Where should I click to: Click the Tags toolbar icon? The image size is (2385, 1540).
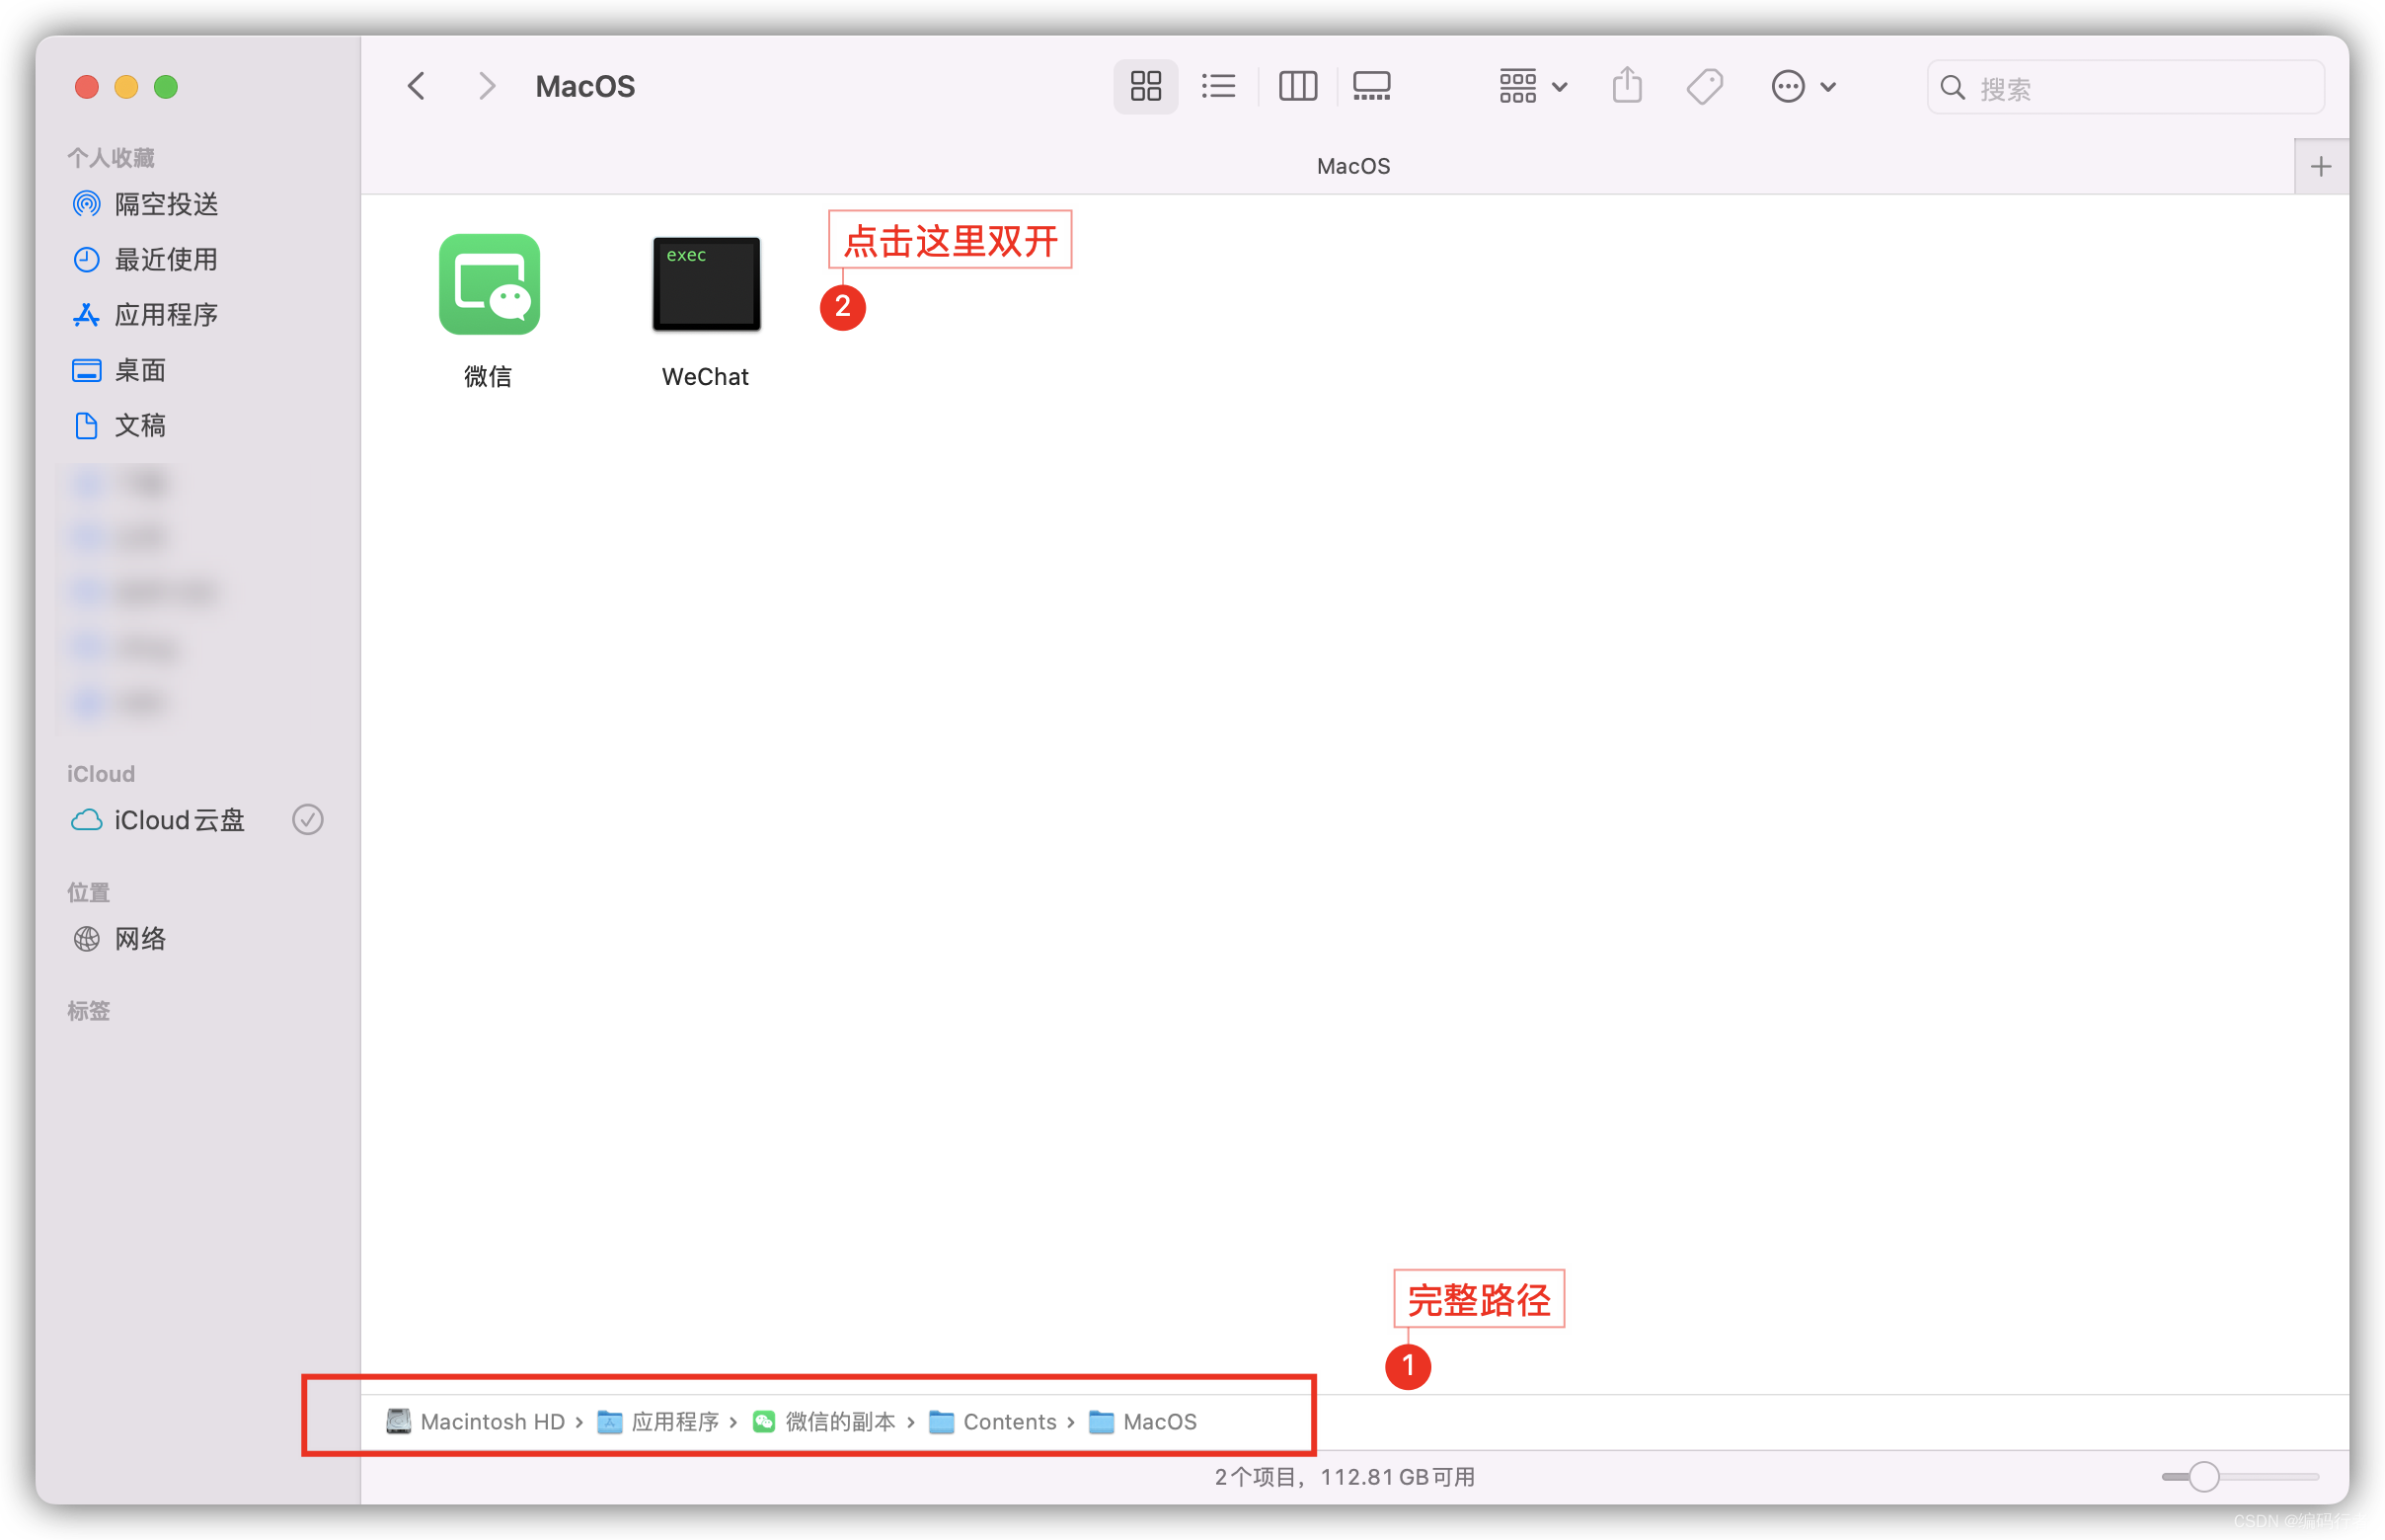coord(1704,86)
